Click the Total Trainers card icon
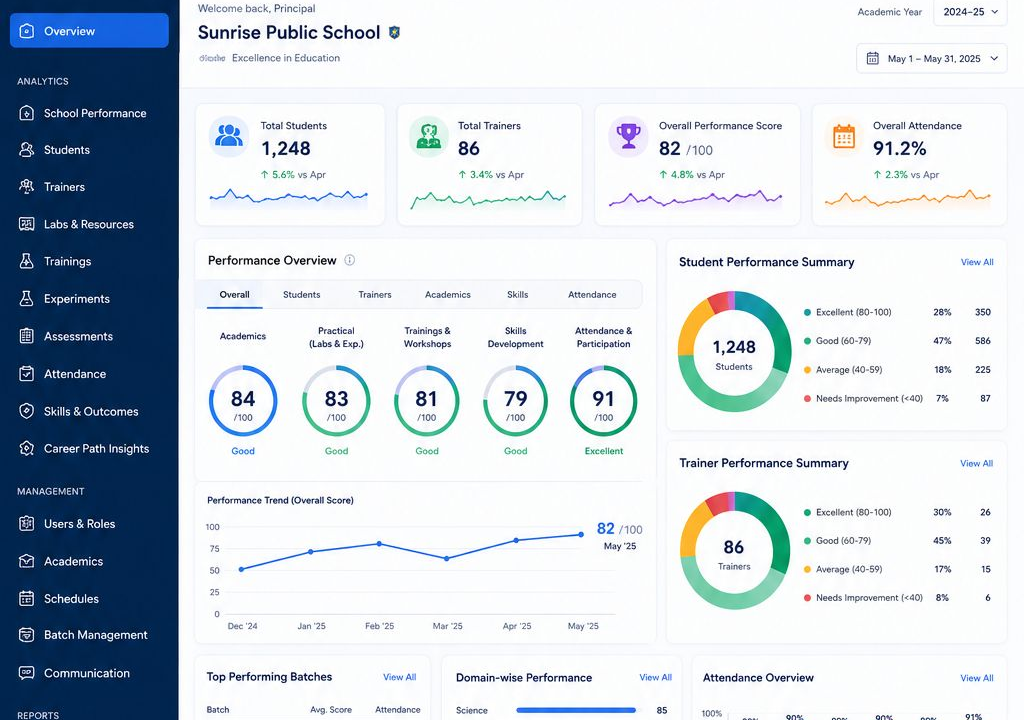 (x=428, y=136)
